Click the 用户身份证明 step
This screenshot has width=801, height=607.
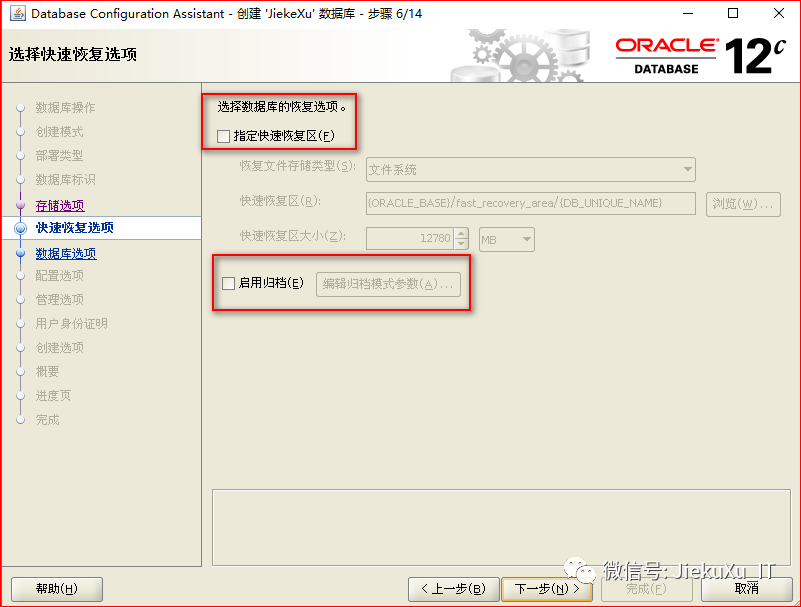(72, 324)
